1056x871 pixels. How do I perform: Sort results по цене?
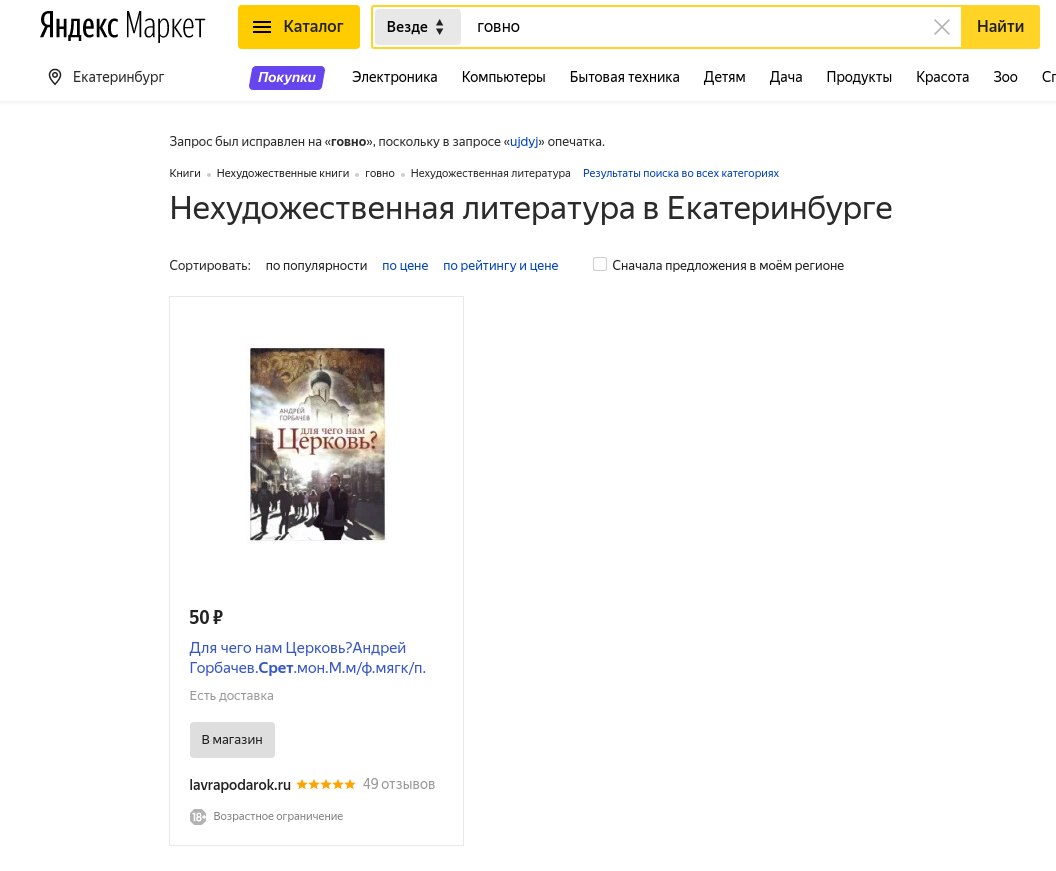405,265
